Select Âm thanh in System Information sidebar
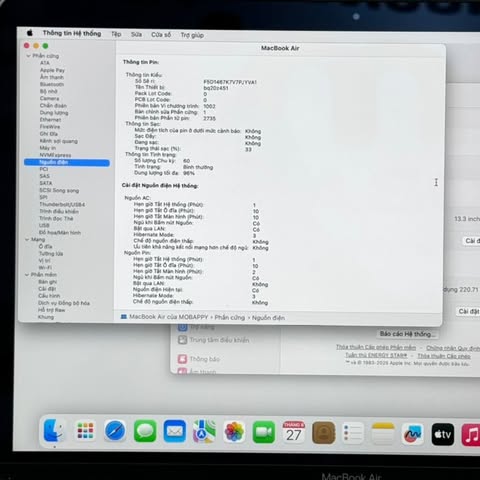The width and height of the screenshot is (480, 480). (x=52, y=77)
